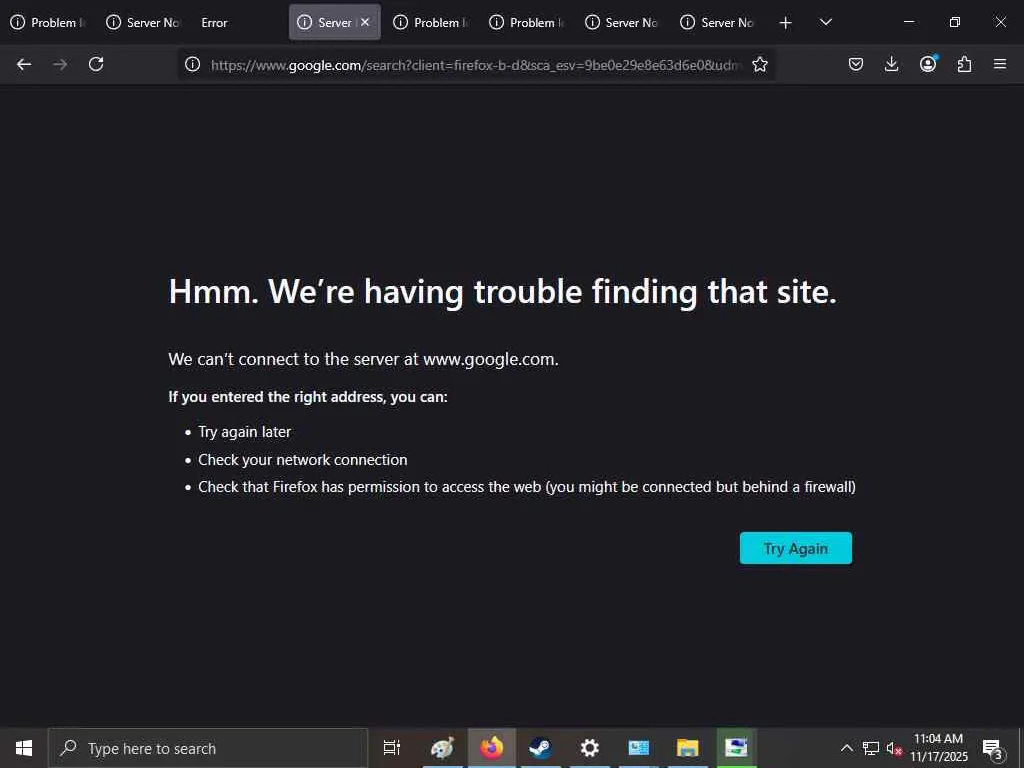Image resolution: width=1024 pixels, height=768 pixels.
Task: Restore down the Firefox window
Action: 954,22
